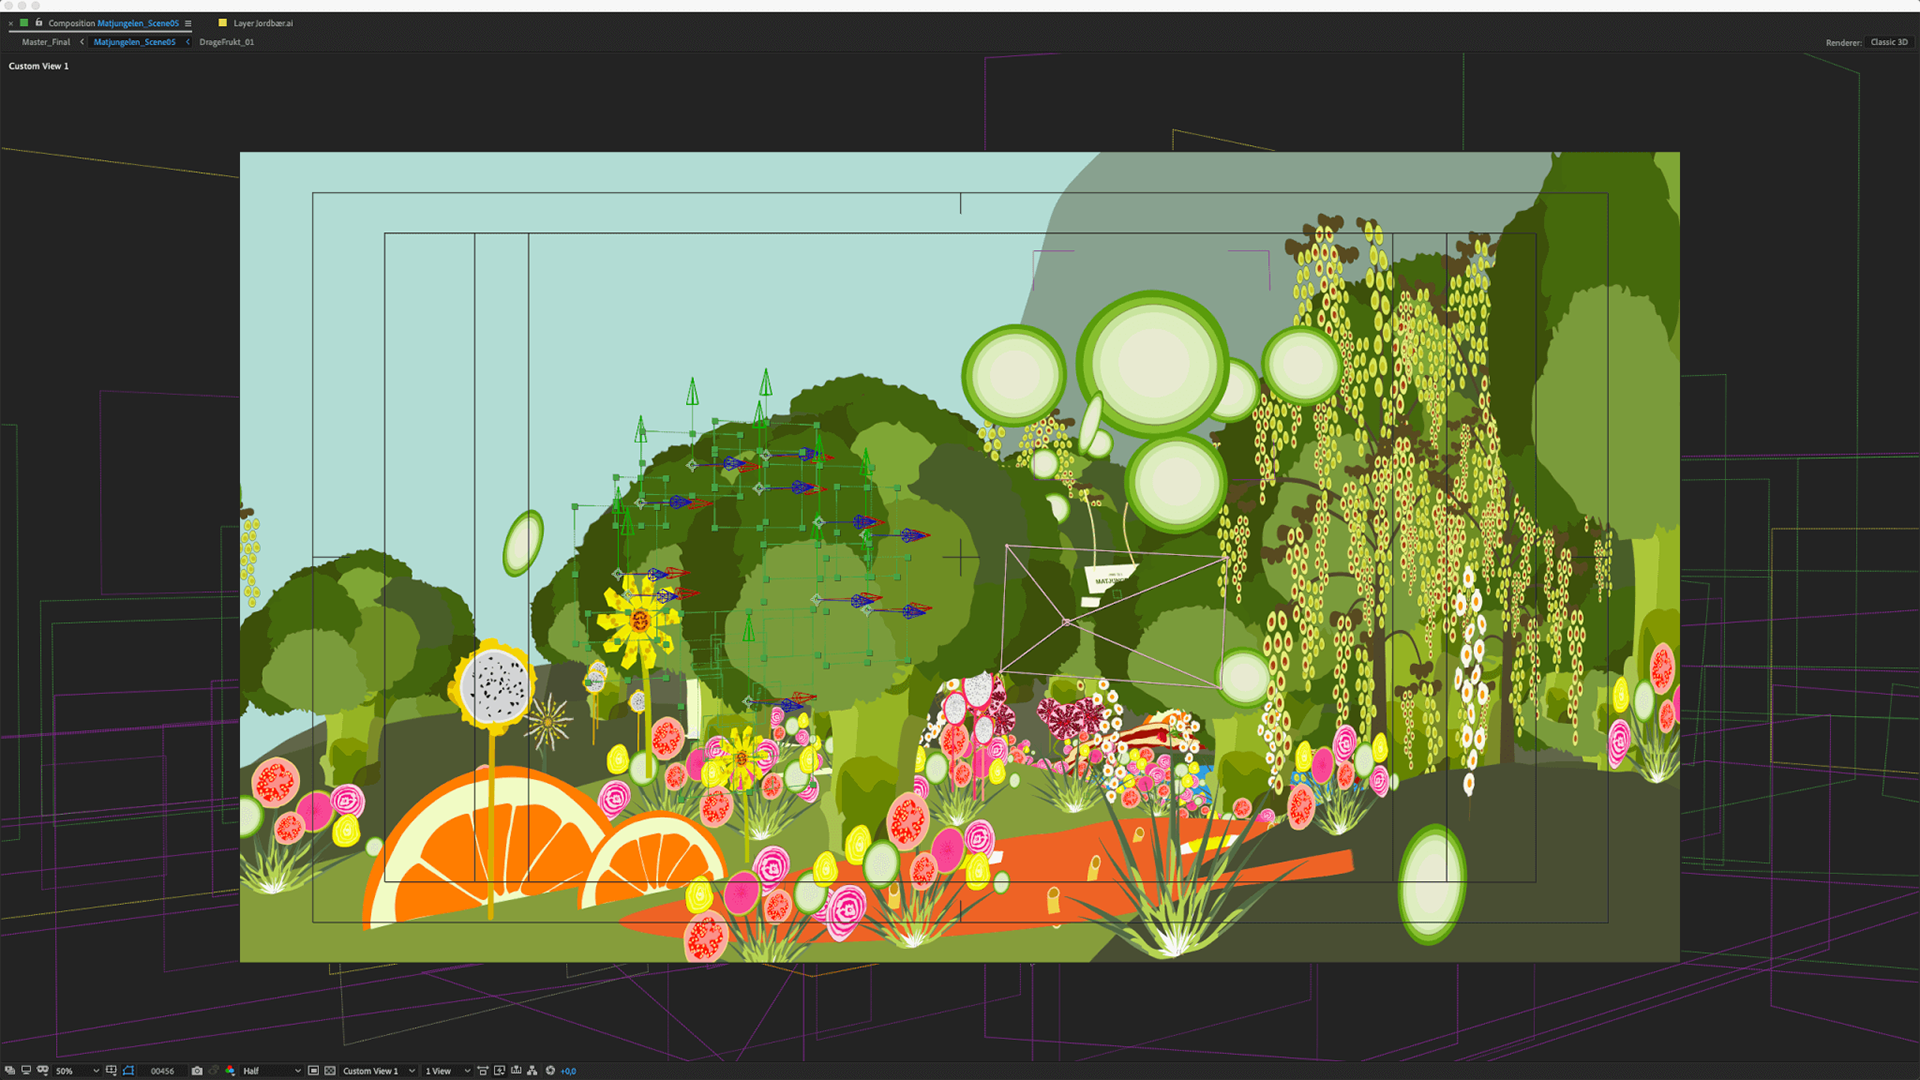Open grid and guide options

coord(111,1070)
